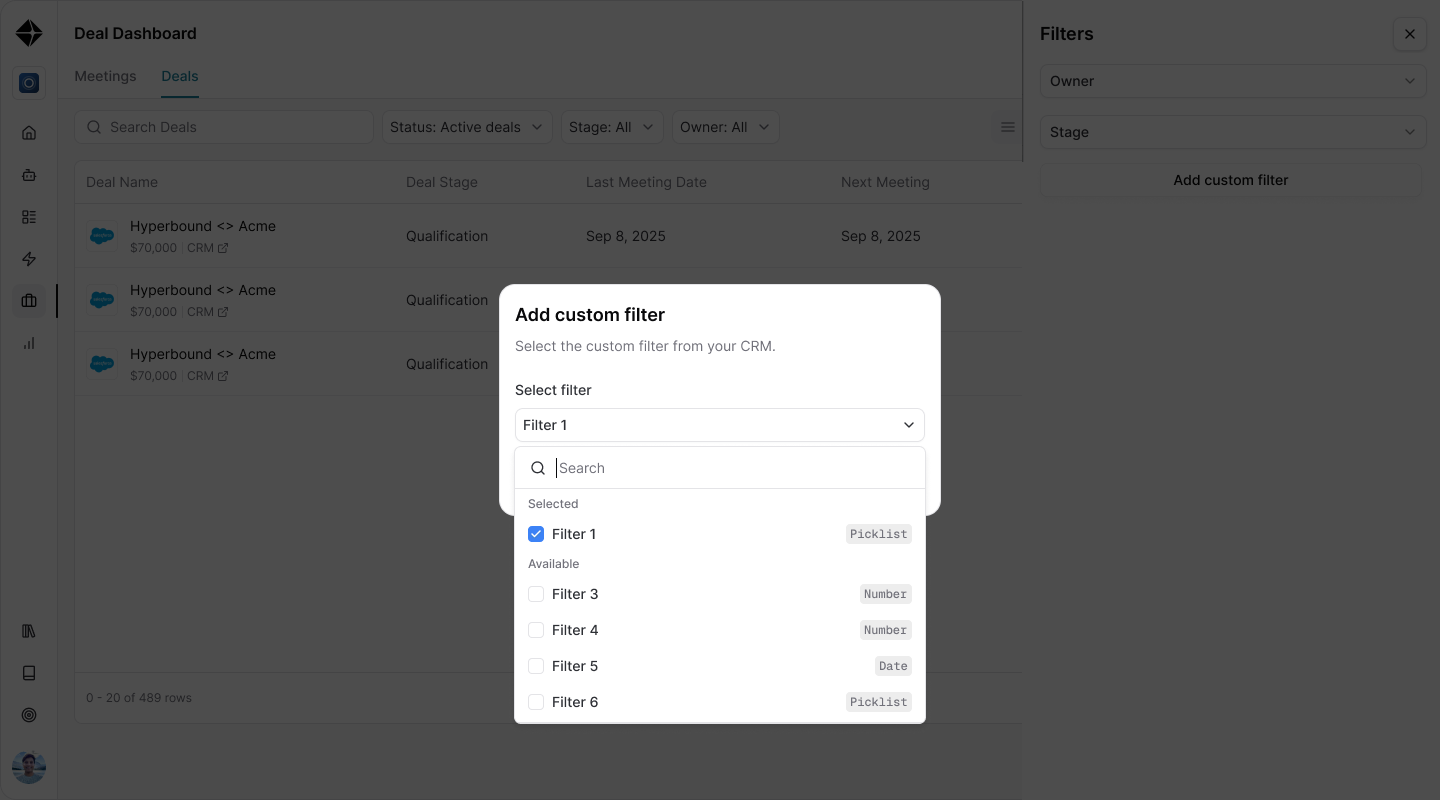Open CRM link of first Hyperbound deal
This screenshot has width=1440, height=800.
pos(208,248)
